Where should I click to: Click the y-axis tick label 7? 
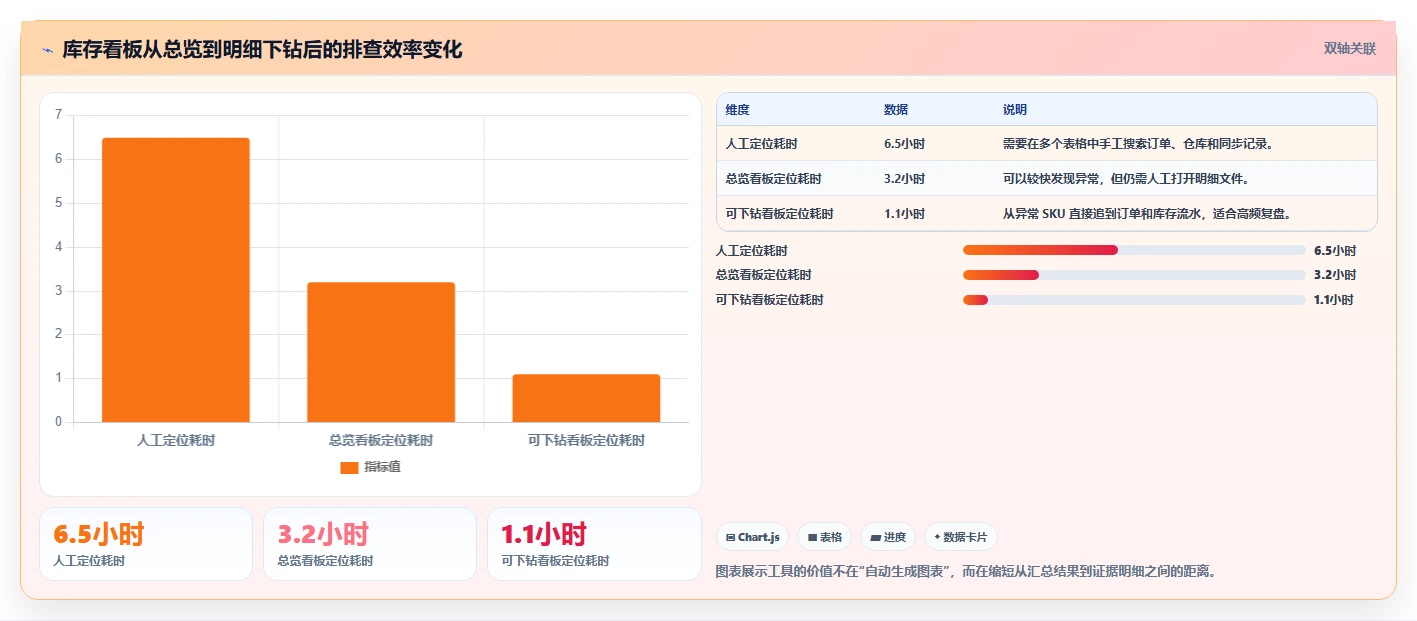(58, 115)
